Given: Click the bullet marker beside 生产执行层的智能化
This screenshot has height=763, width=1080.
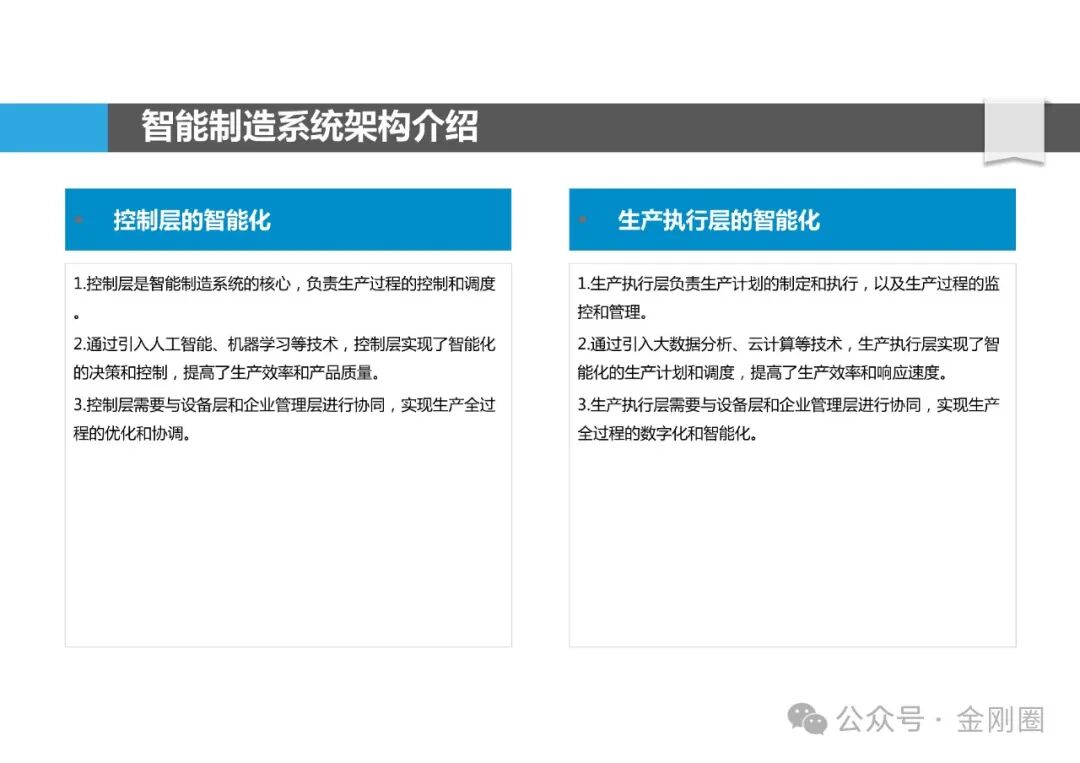Looking at the screenshot, I should tap(583, 220).
